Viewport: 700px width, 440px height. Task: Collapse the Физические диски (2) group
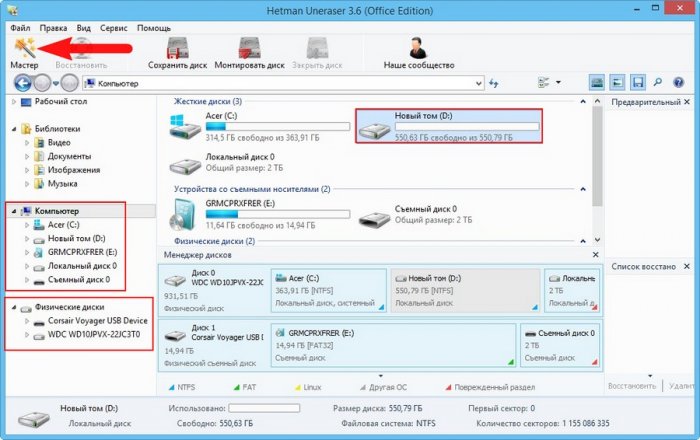(x=583, y=241)
